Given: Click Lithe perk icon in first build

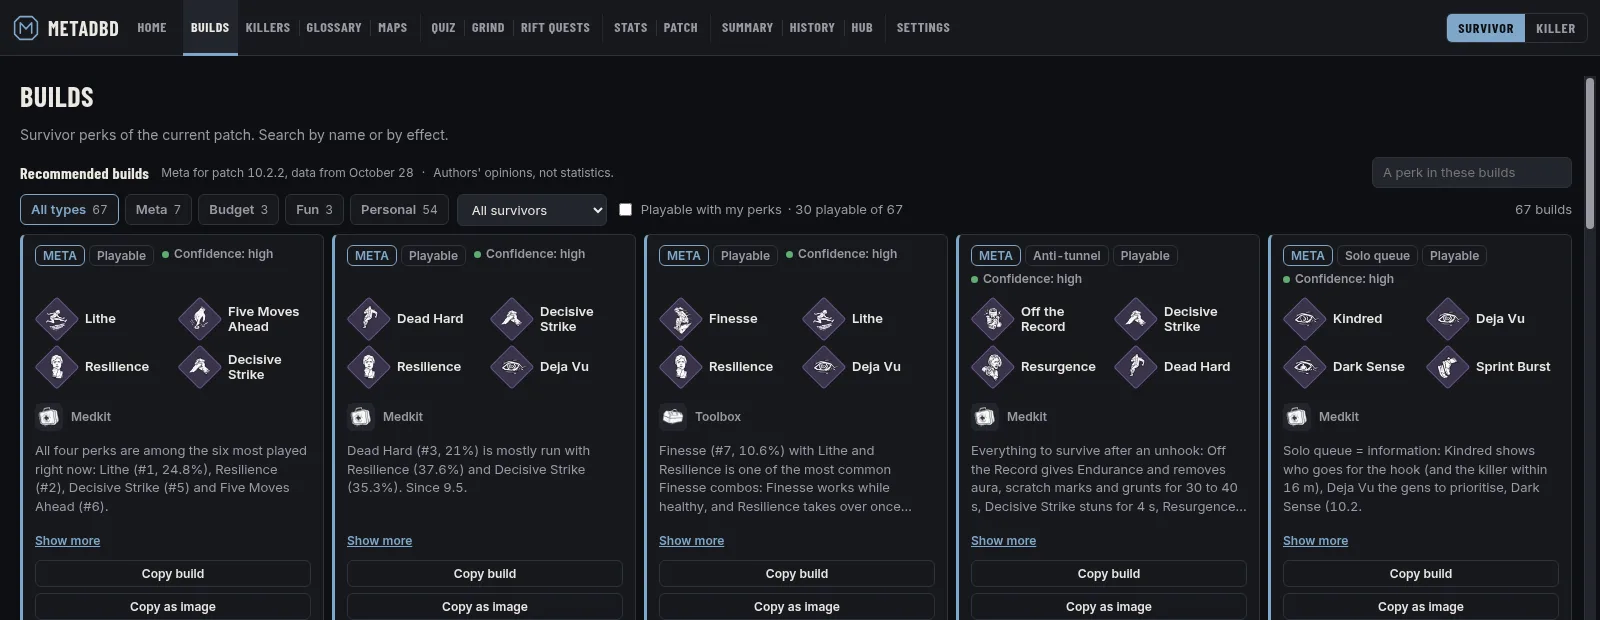Looking at the screenshot, I should (x=57, y=319).
